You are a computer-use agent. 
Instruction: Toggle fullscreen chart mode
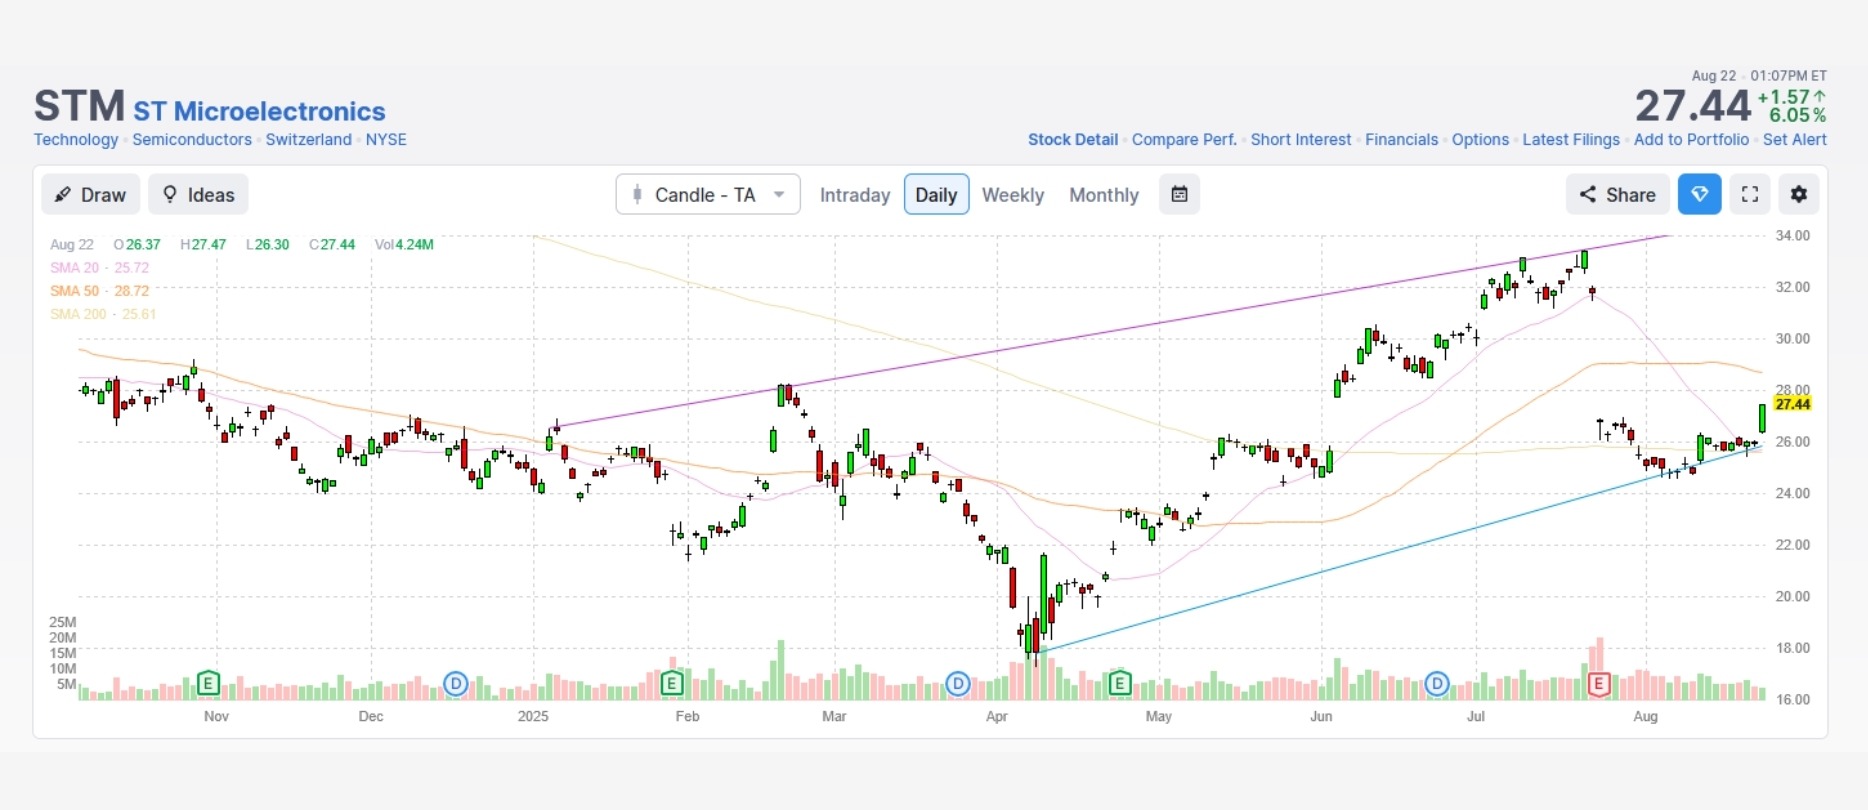1750,194
